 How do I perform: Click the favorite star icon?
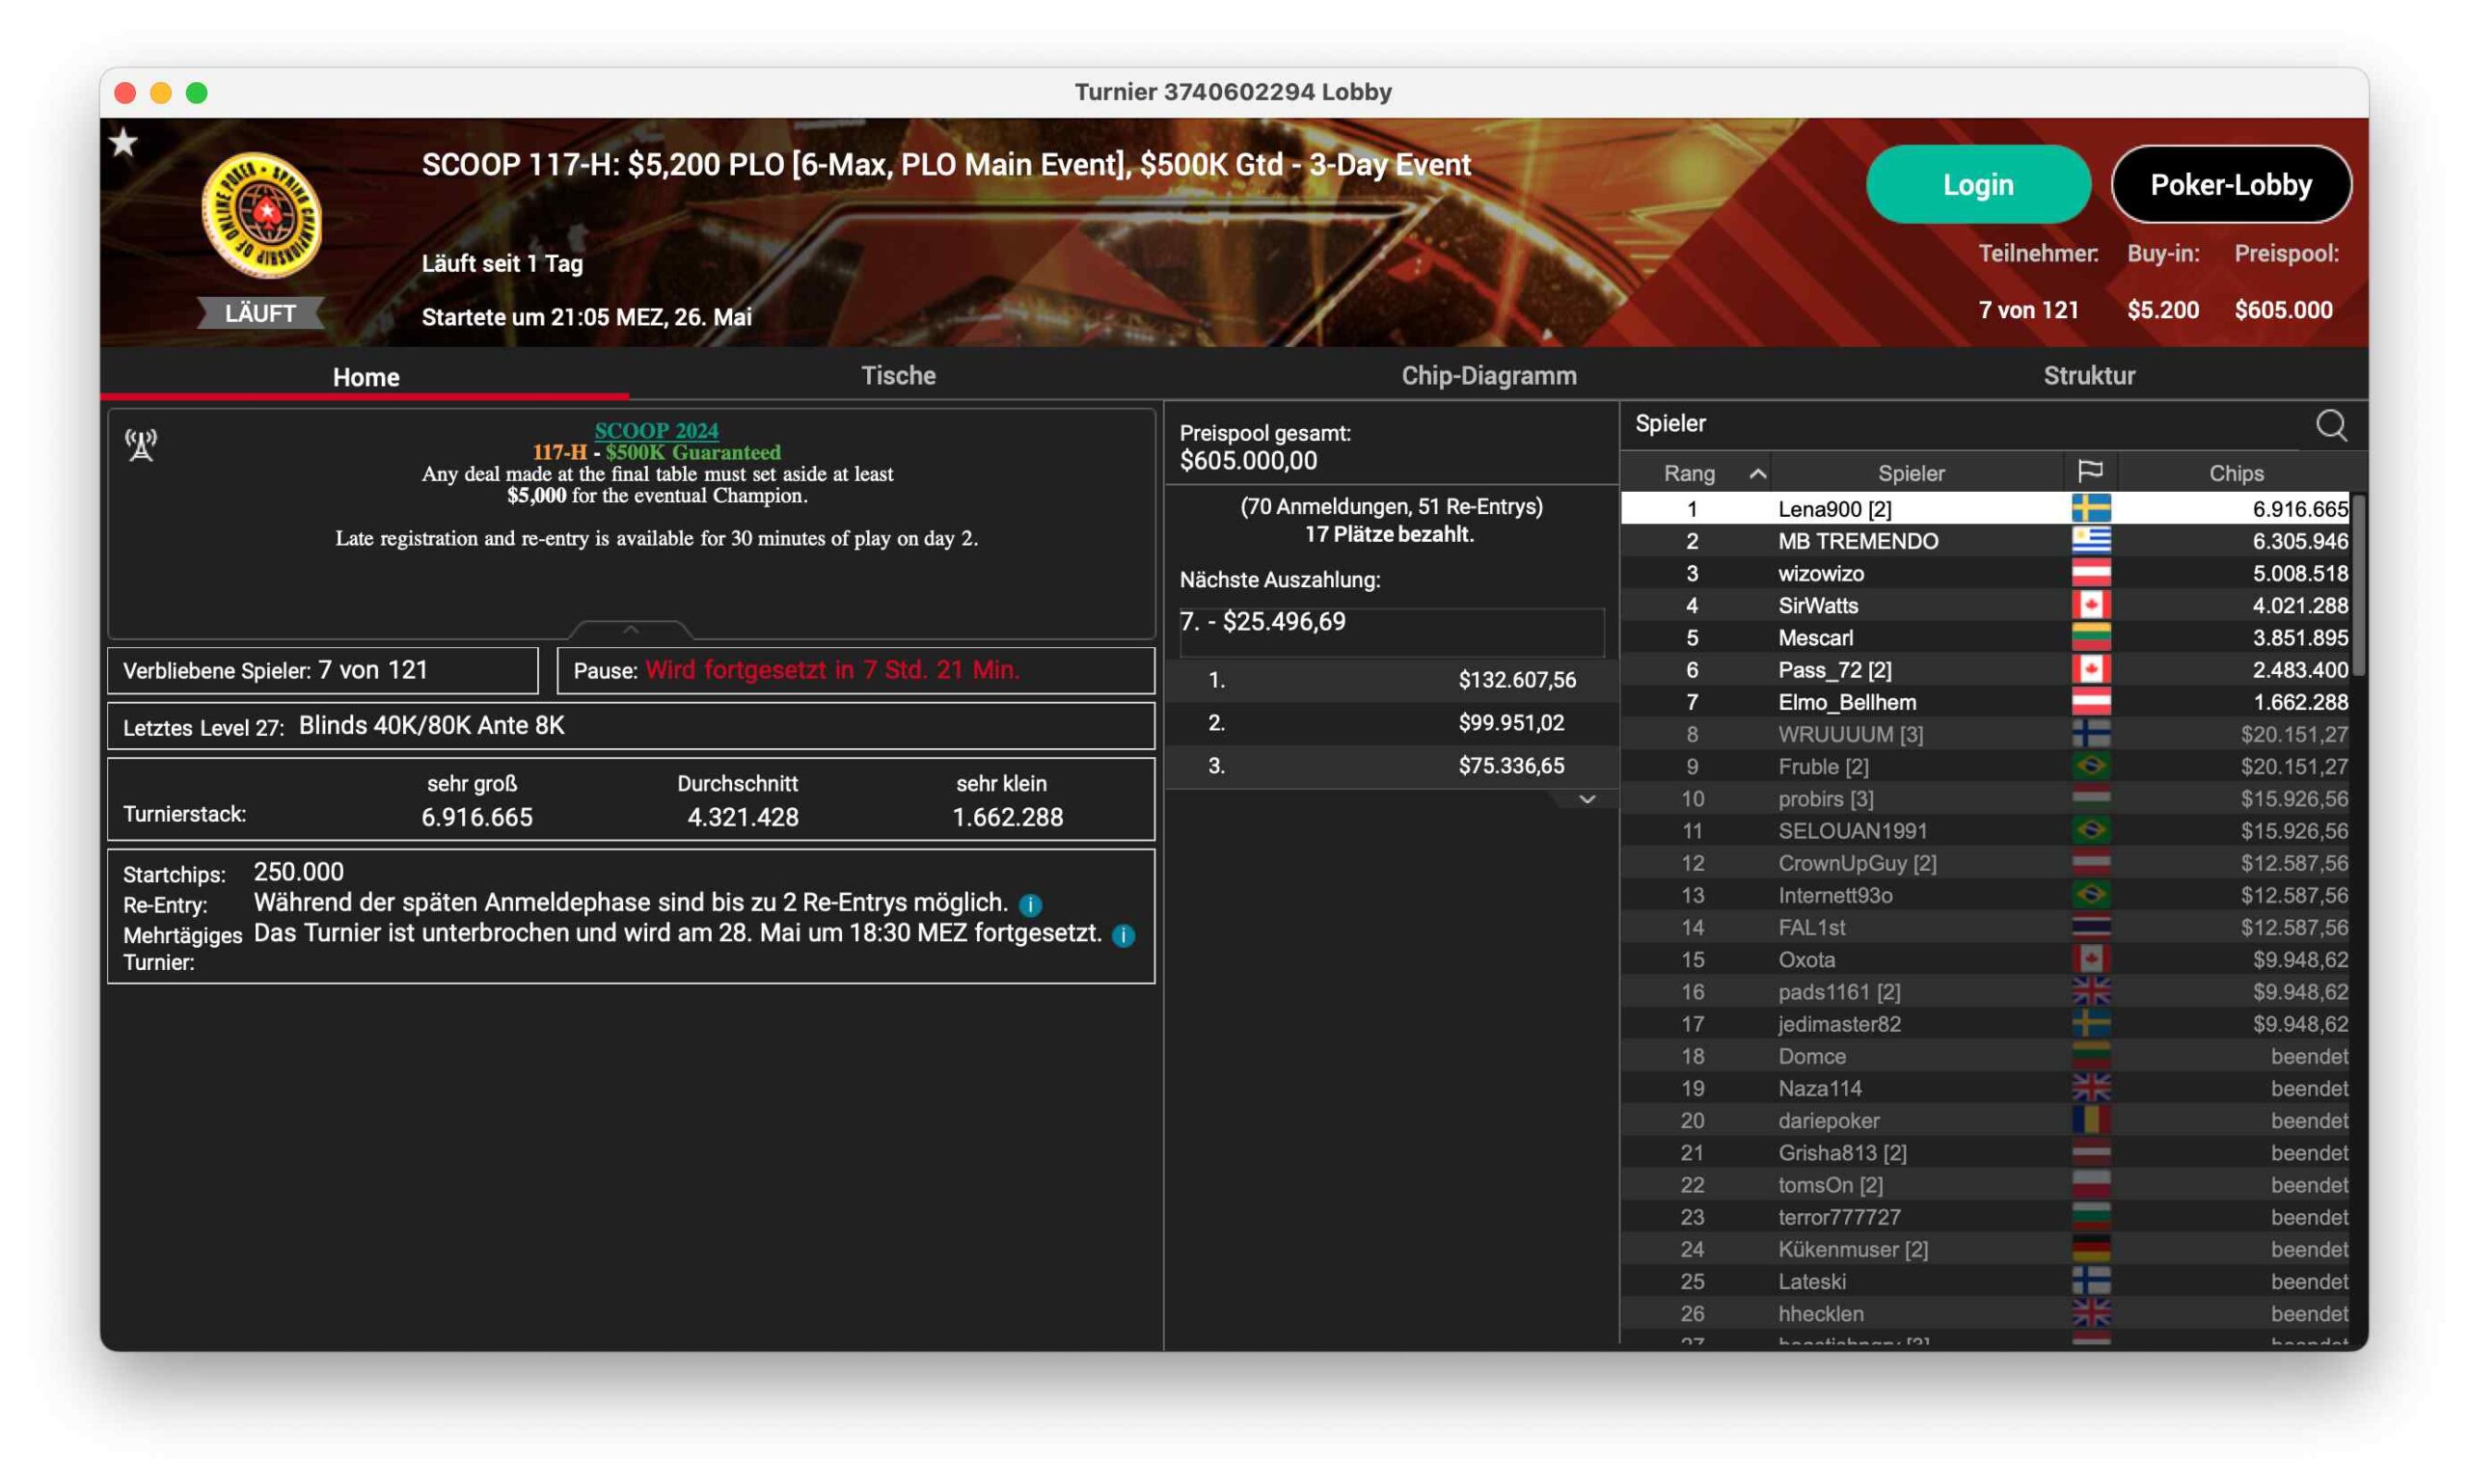123,143
